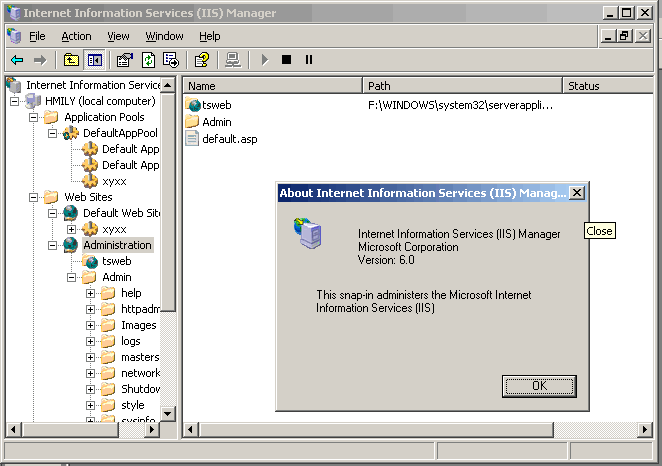
Task: Sort list by the Name column header
Action: tap(273, 86)
